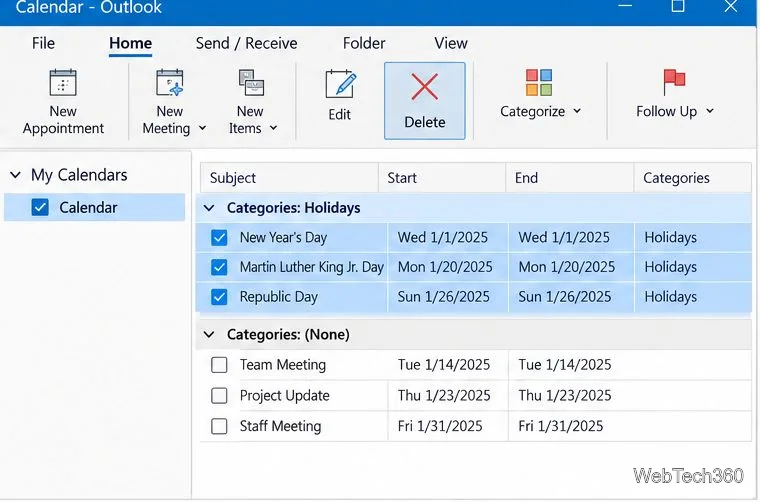Switch to the Send / Receive tab
This screenshot has height=502, width=760.
click(246, 43)
